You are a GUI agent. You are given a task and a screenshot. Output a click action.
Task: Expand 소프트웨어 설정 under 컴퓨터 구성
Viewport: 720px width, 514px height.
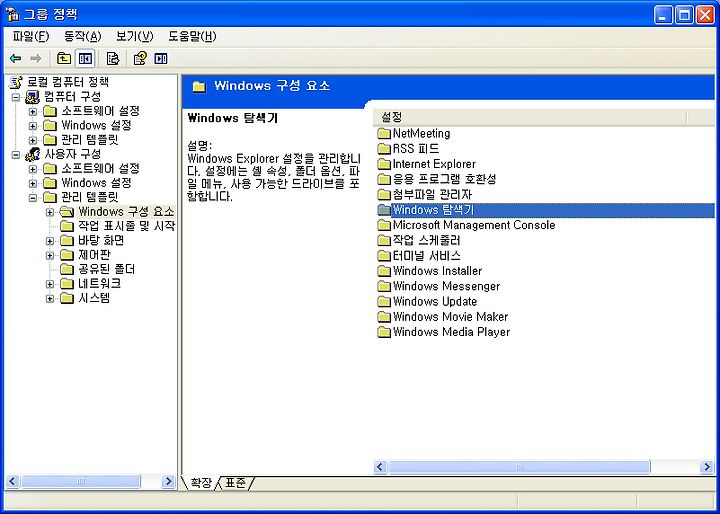tap(33, 111)
